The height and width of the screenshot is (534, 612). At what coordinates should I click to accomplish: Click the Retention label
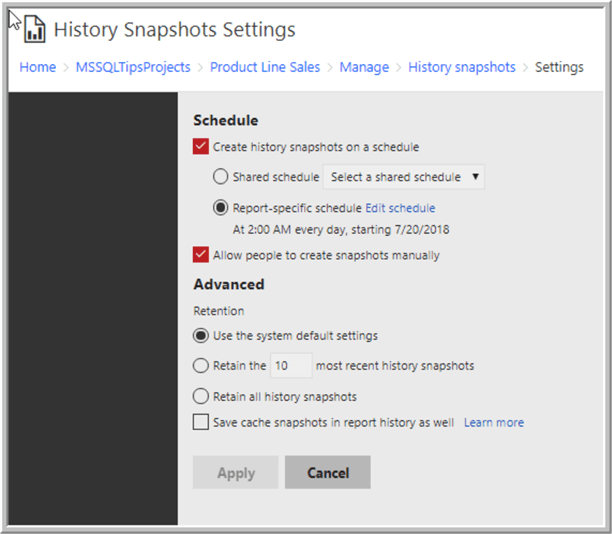tap(219, 311)
